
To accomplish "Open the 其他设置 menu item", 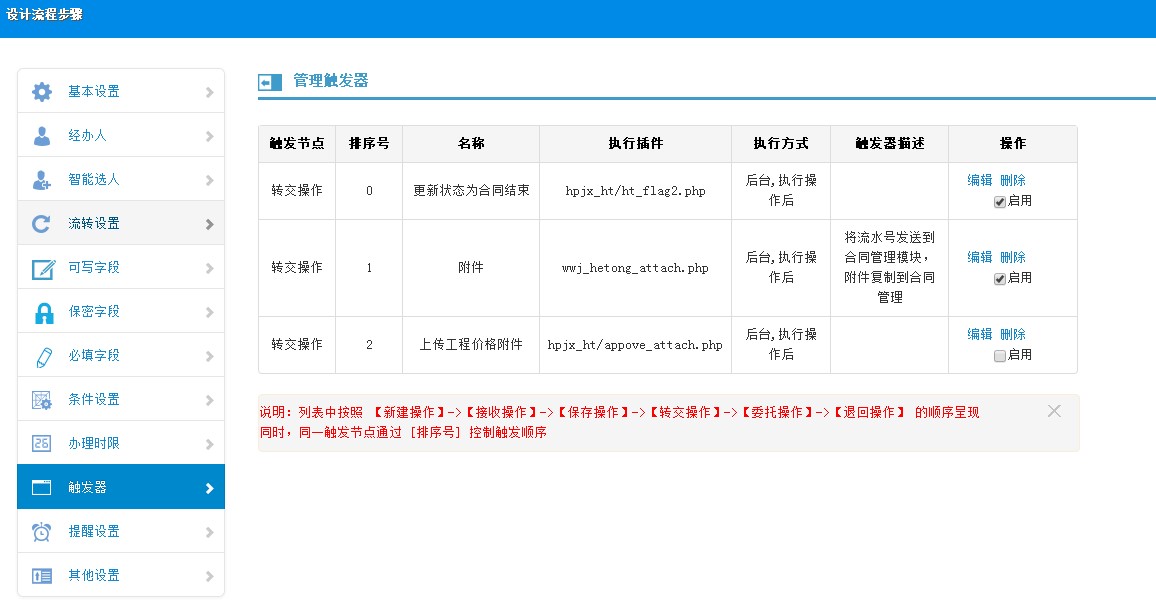I will click(121, 575).
